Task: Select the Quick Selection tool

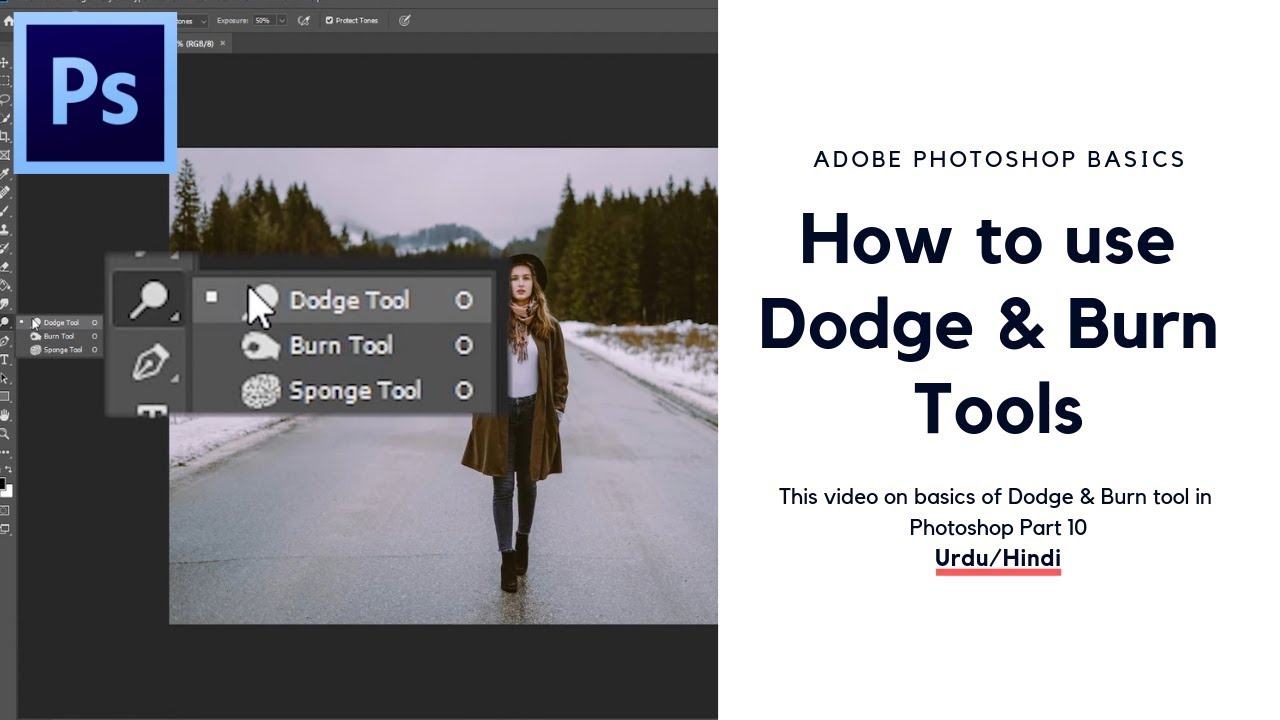Action: (5, 118)
